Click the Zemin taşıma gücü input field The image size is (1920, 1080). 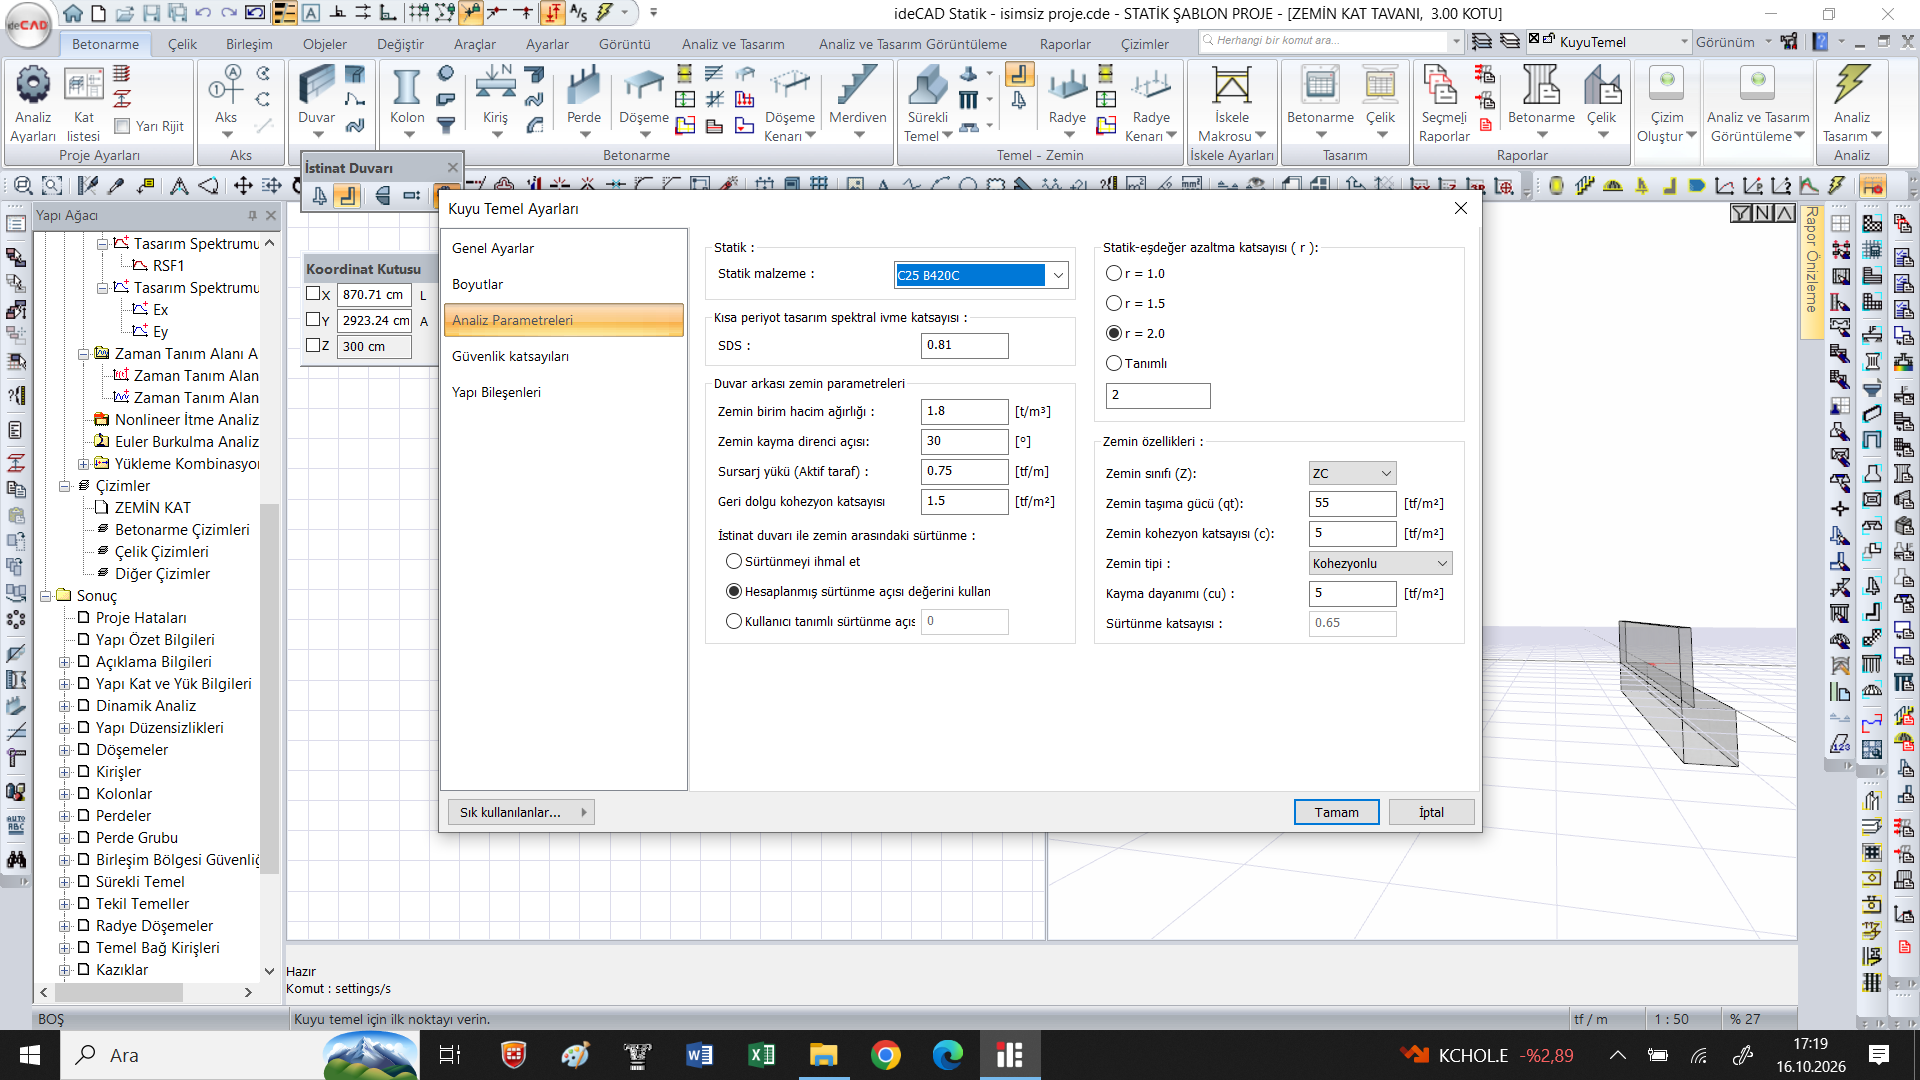tap(1352, 503)
